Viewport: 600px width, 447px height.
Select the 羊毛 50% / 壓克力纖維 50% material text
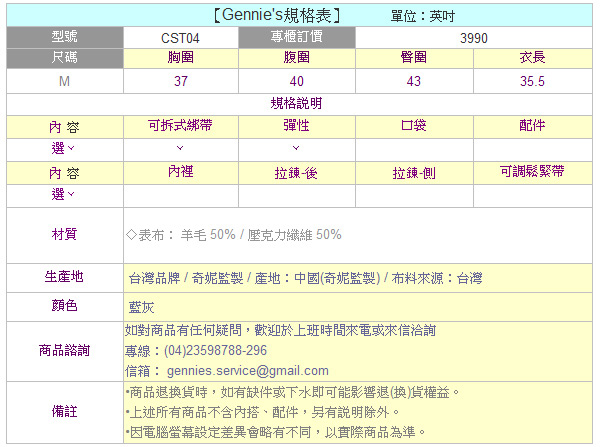tap(261, 235)
